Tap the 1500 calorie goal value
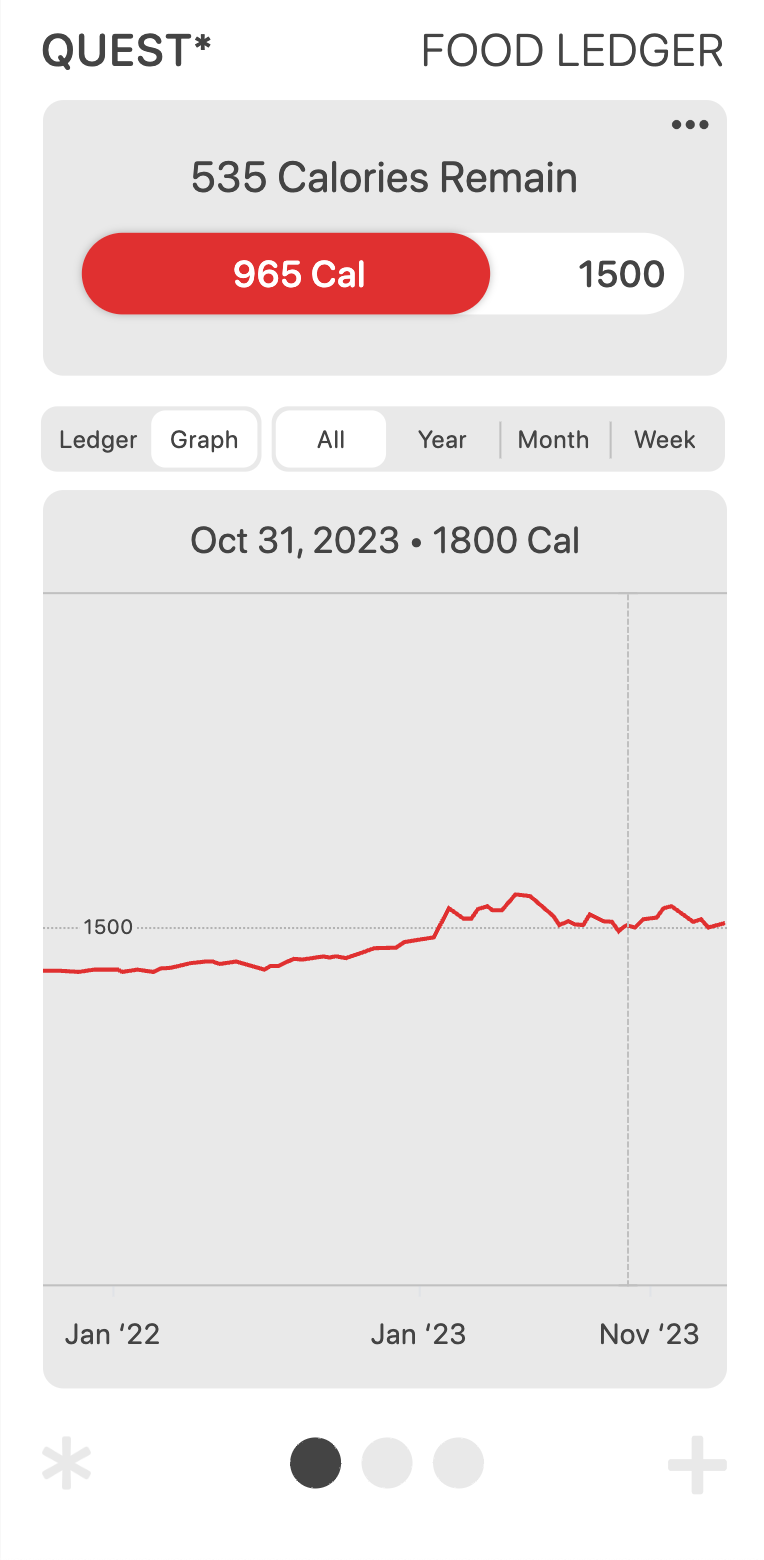The height and width of the screenshot is (1560, 764). point(621,274)
